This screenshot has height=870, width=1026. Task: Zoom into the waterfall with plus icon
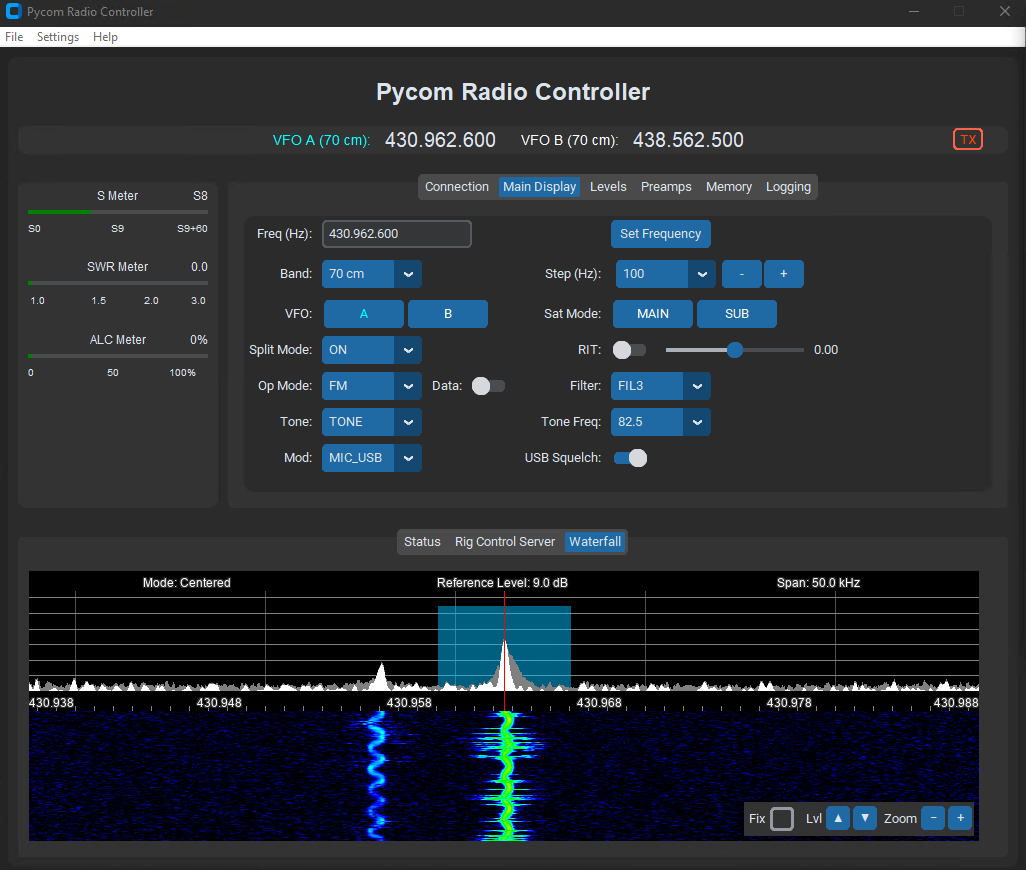[960, 817]
